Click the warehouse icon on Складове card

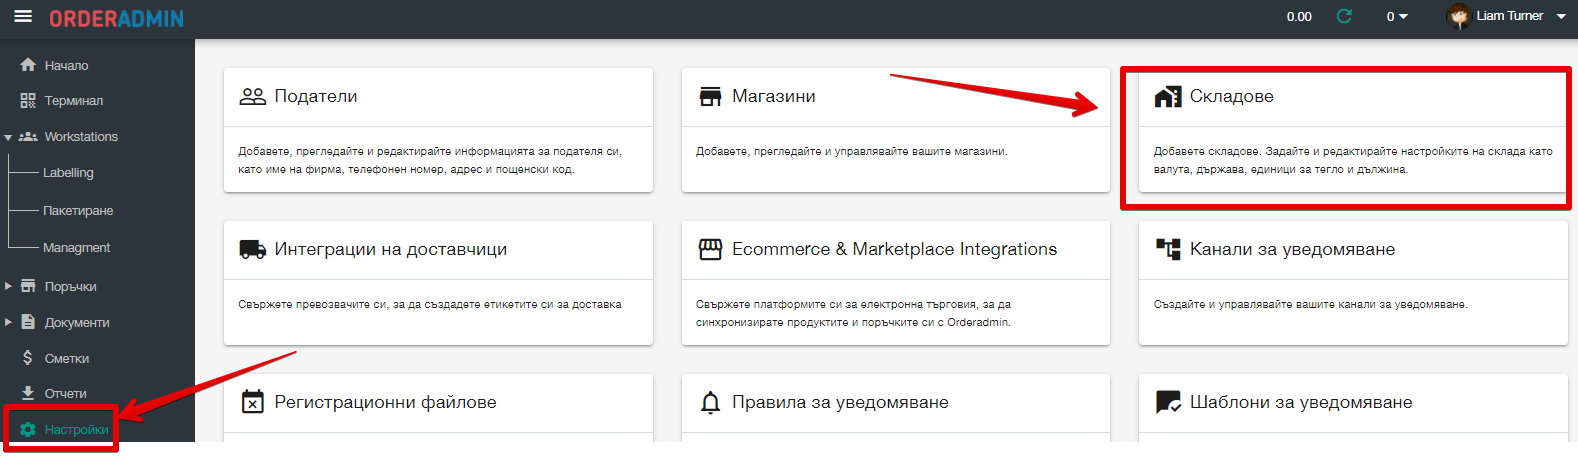(1168, 96)
